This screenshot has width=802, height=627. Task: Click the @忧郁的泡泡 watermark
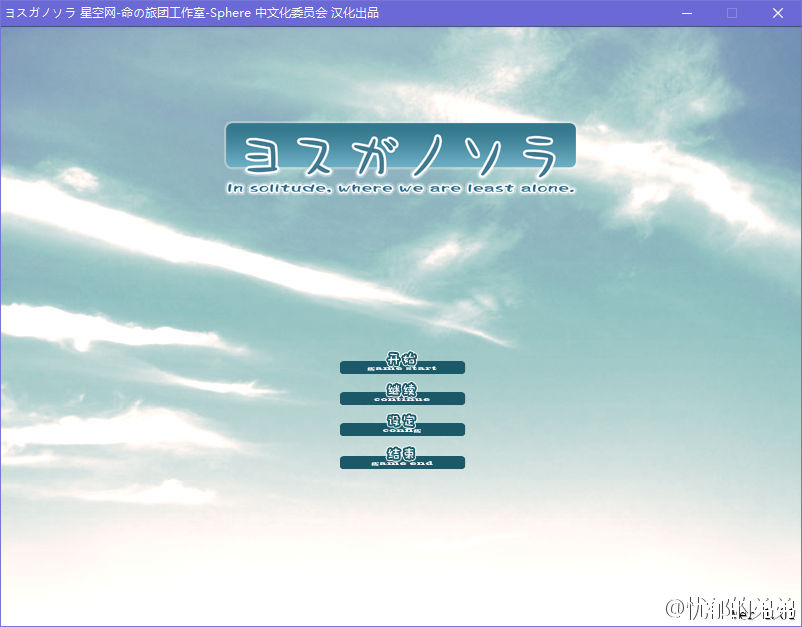725,607
